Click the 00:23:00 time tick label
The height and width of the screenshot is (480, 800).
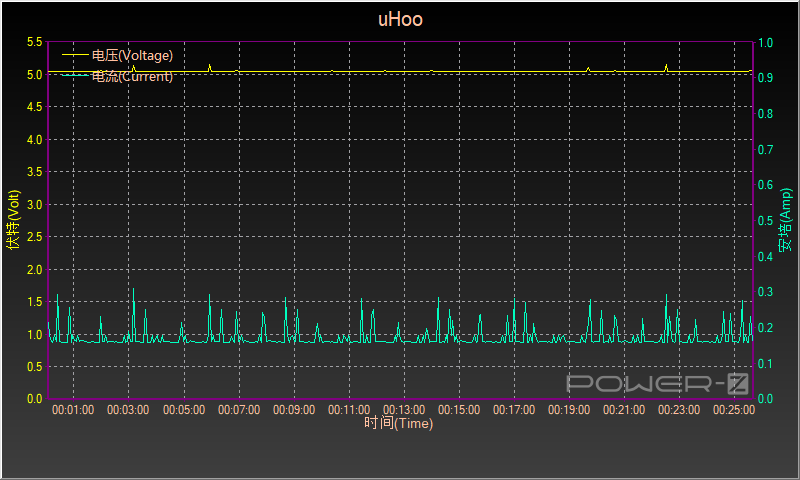(x=679, y=410)
